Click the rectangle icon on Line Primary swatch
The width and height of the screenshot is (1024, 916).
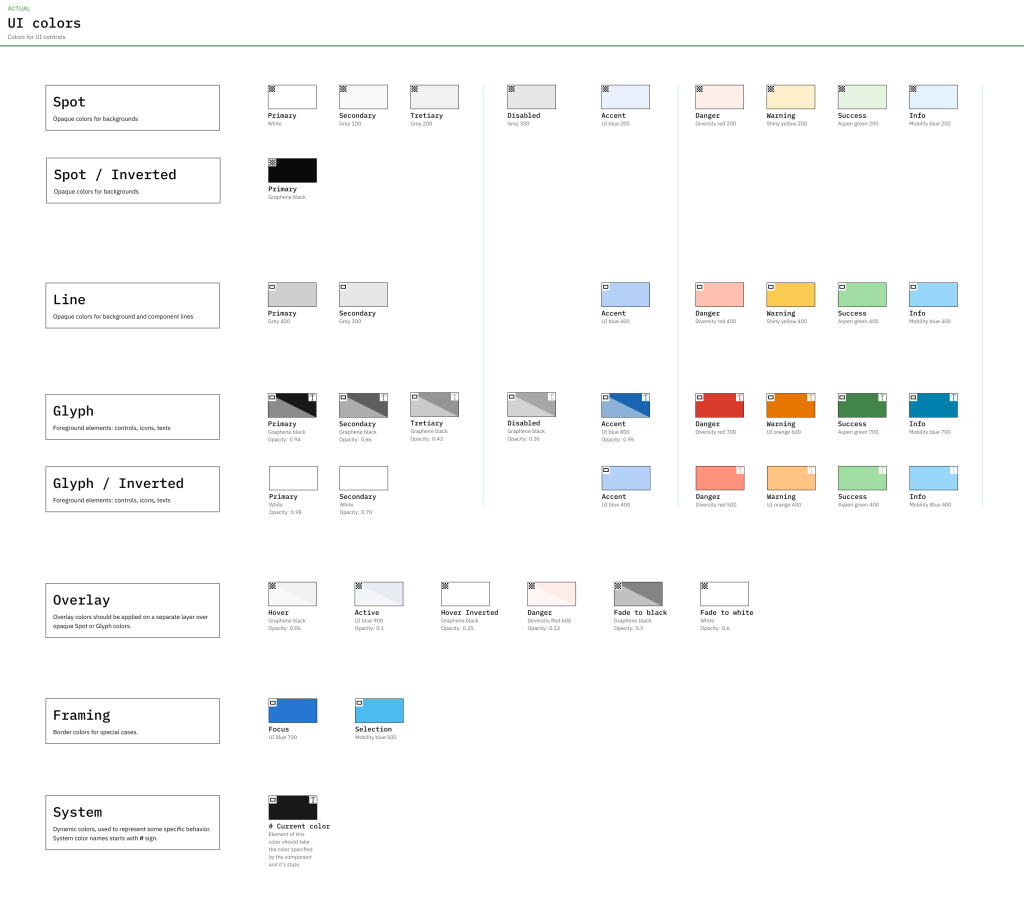pos(272,287)
